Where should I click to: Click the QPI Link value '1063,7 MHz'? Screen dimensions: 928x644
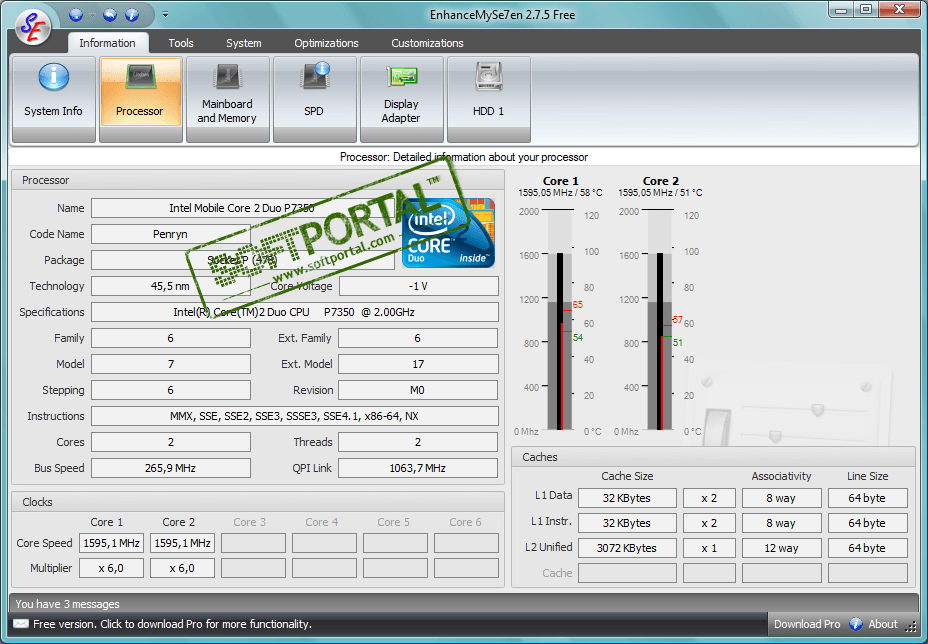click(x=418, y=468)
